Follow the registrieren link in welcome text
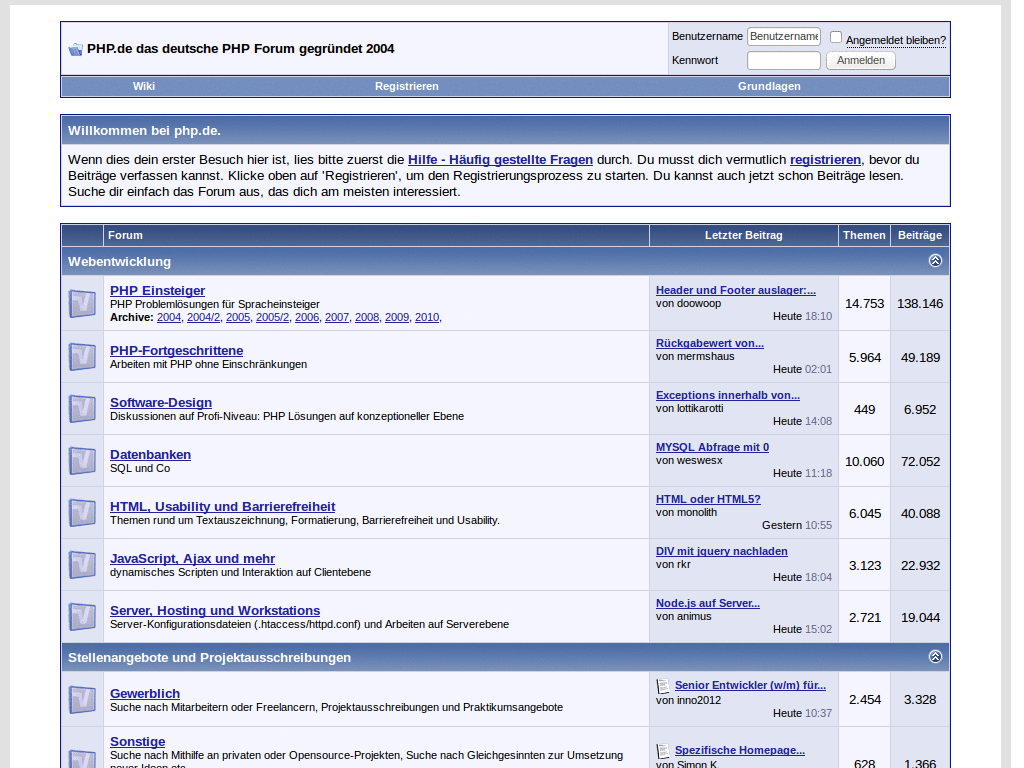This screenshot has height=768, width=1024. pyautogui.click(x=825, y=160)
